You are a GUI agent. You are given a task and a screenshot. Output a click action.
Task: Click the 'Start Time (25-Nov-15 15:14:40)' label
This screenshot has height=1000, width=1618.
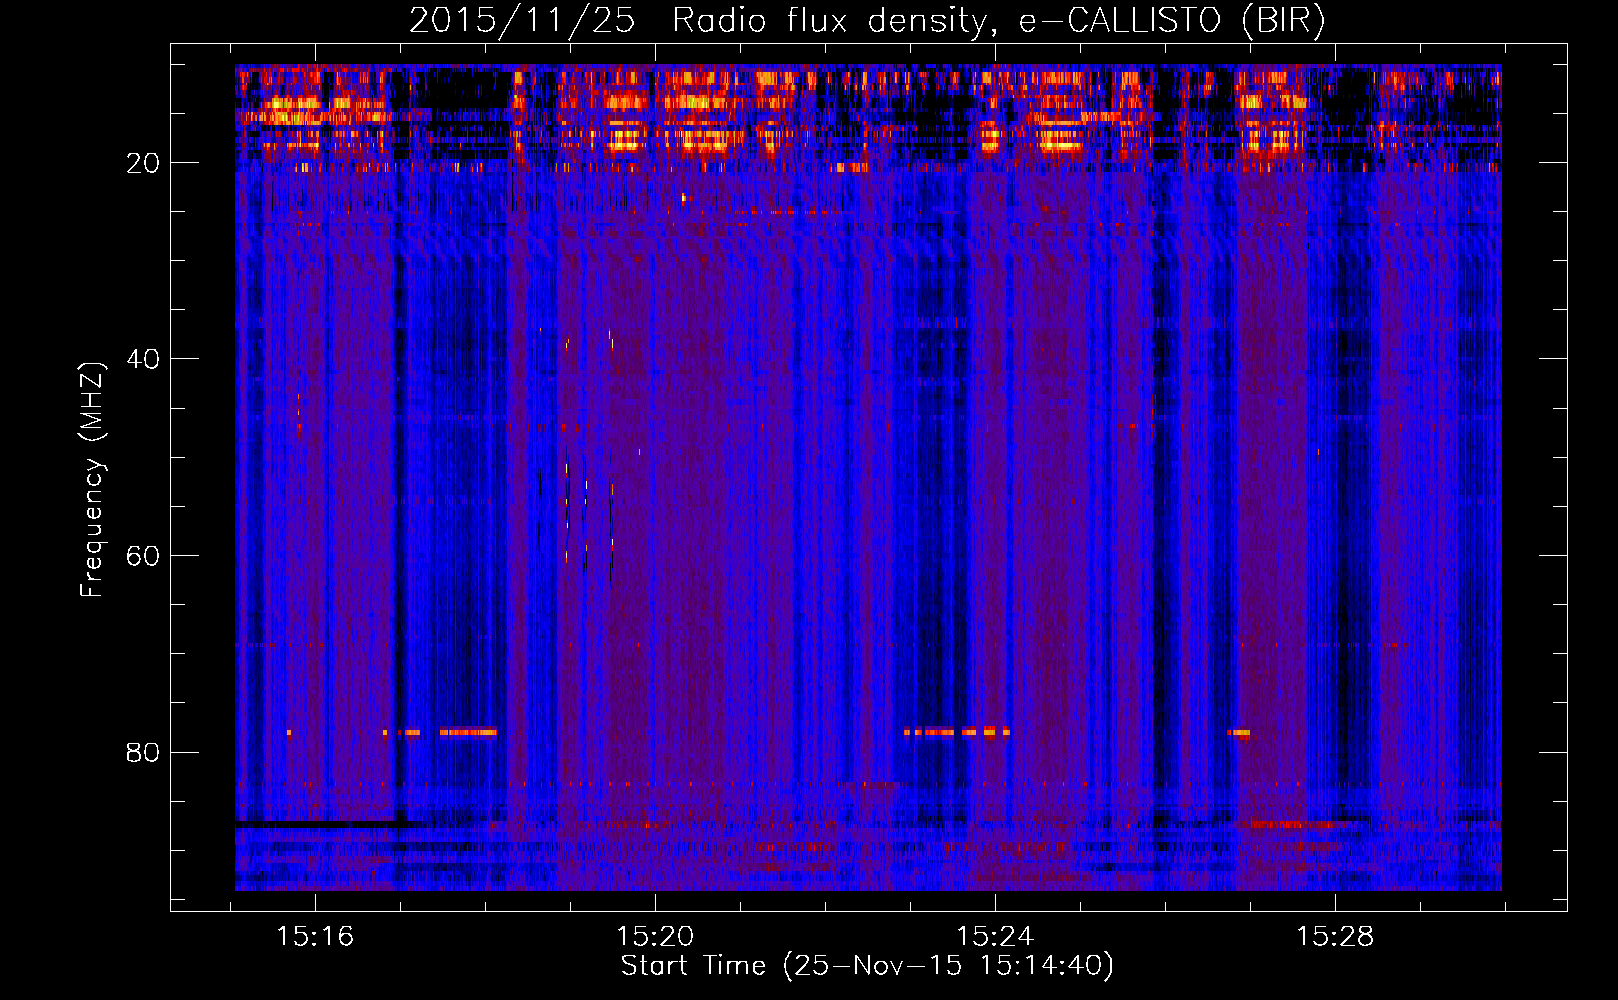coord(867,966)
